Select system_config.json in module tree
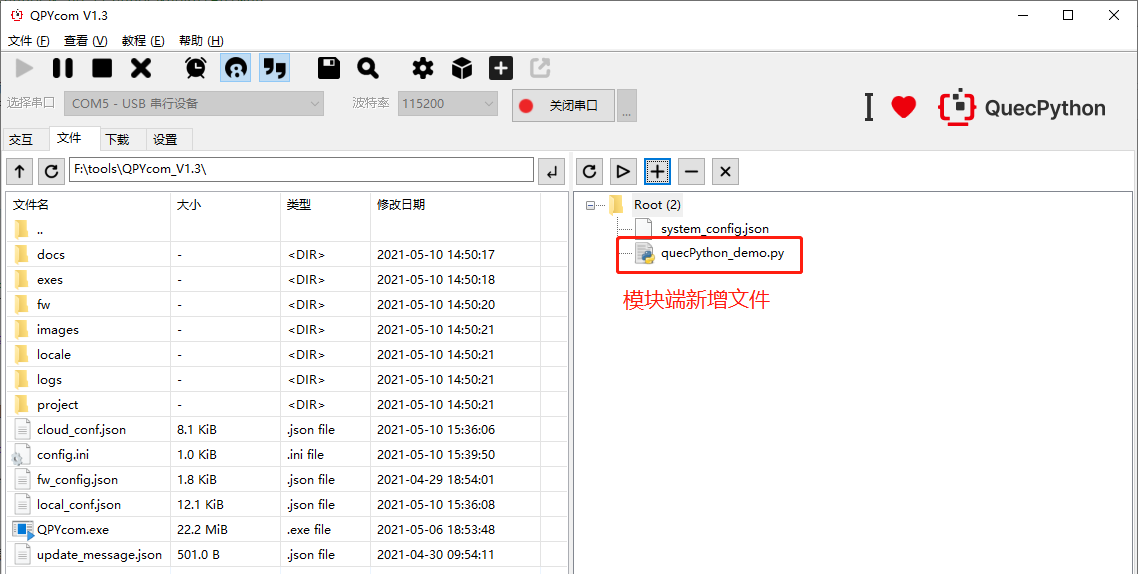 click(714, 229)
